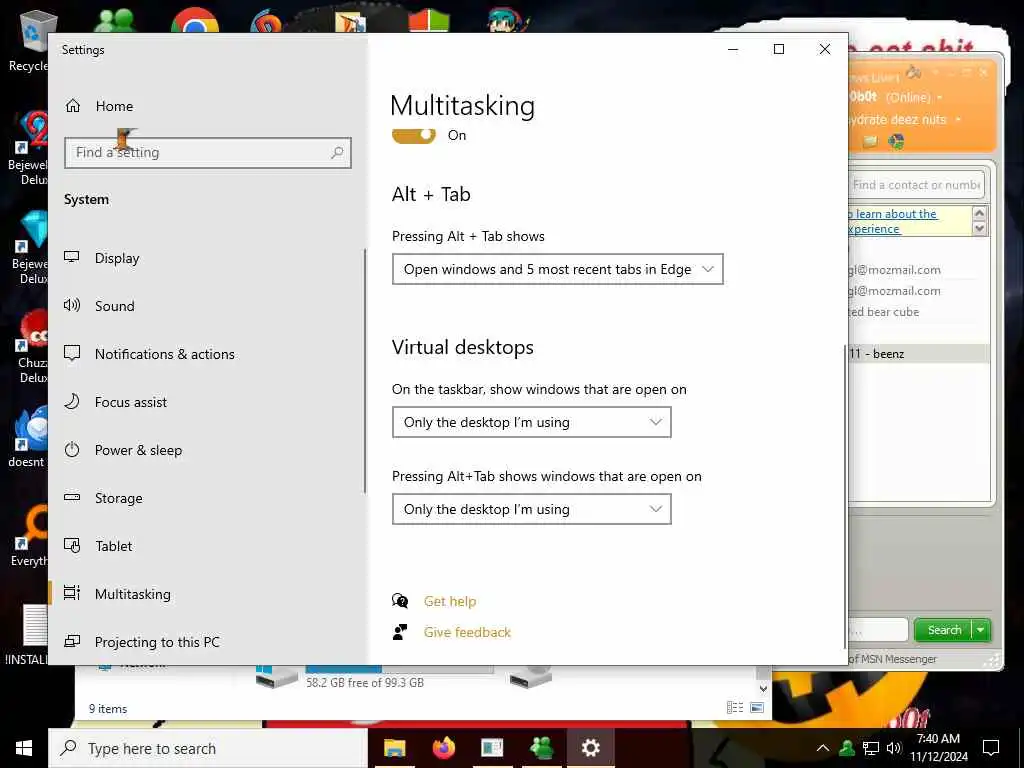Select the beenz group row in Messenger

click(x=918, y=354)
